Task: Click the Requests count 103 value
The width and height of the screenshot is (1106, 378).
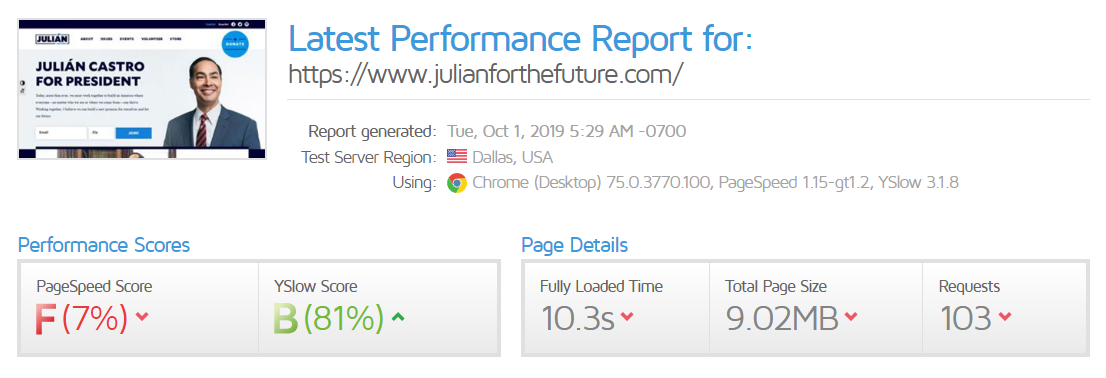Action: click(966, 319)
